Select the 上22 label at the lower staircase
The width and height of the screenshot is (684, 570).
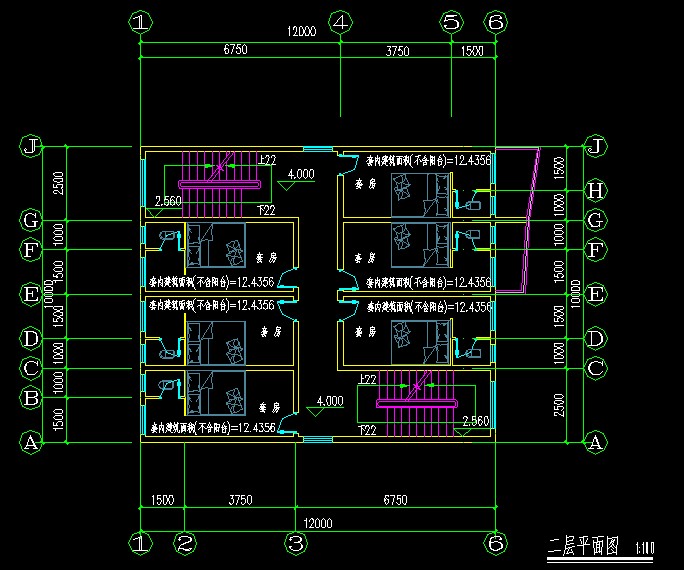(x=367, y=379)
